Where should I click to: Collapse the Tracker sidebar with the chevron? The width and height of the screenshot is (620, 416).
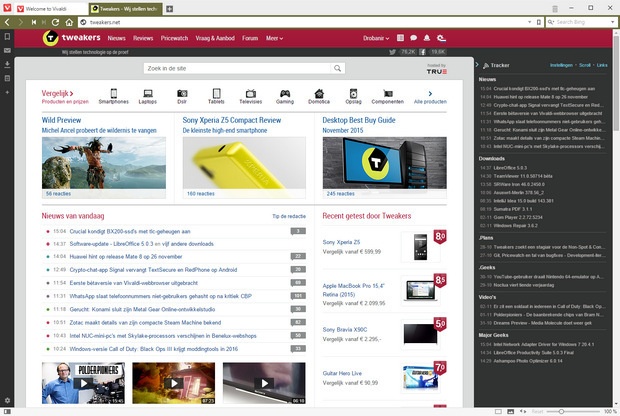click(x=476, y=65)
